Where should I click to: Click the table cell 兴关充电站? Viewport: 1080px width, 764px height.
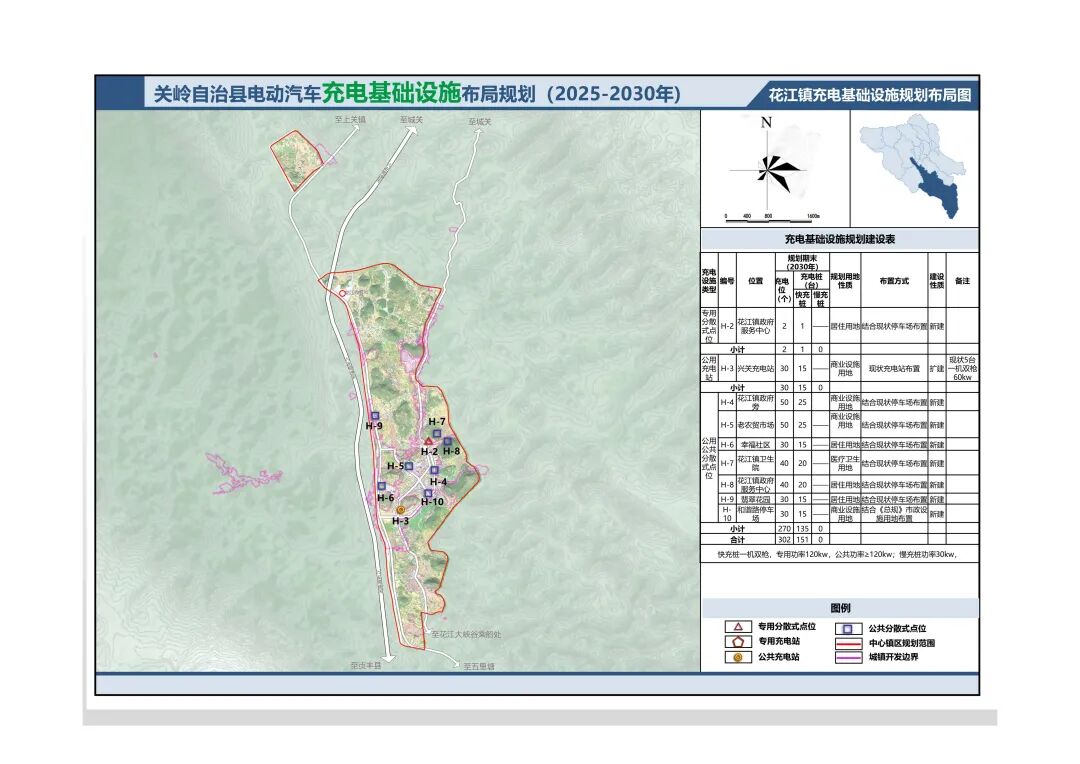tap(756, 369)
